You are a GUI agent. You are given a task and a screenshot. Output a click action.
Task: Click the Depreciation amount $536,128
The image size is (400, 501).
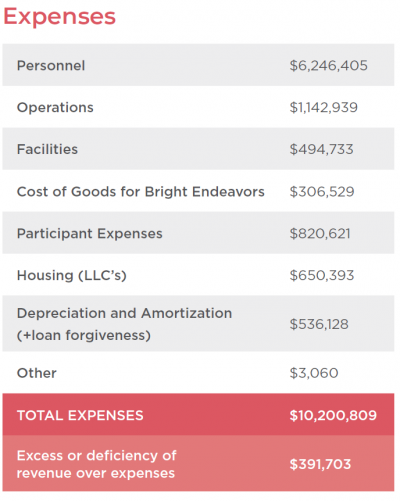(x=319, y=324)
